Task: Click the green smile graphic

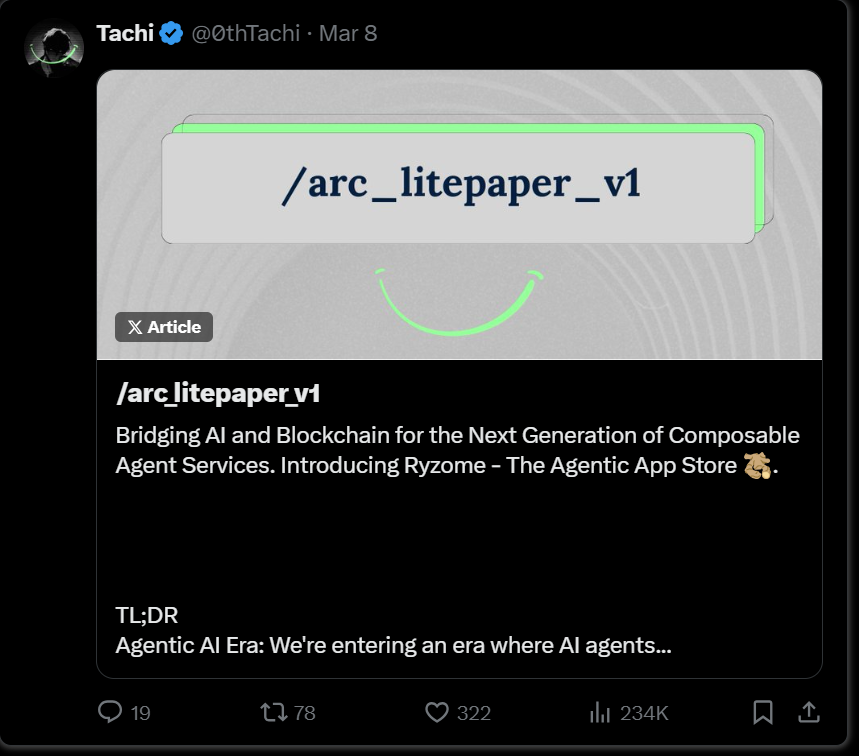Action: [459, 301]
